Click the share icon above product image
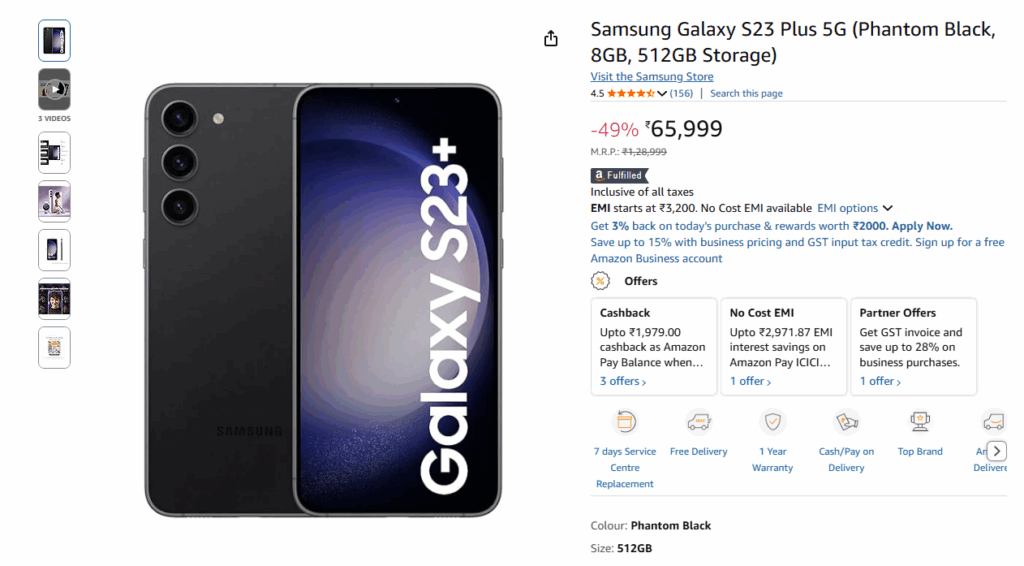This screenshot has width=1024, height=566. (551, 39)
